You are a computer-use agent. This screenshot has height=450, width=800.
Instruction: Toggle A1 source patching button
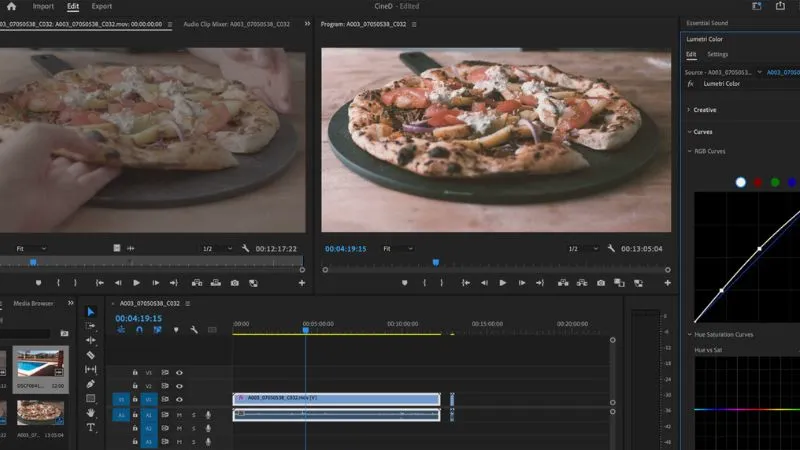121,415
